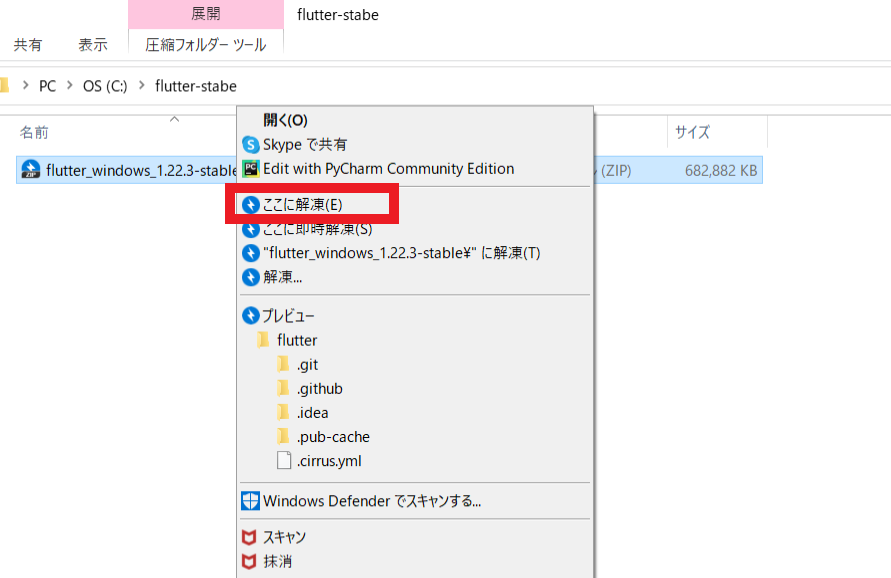Go to PC in breadcrumb path
Image resolution: width=891 pixels, height=578 pixels.
point(48,86)
